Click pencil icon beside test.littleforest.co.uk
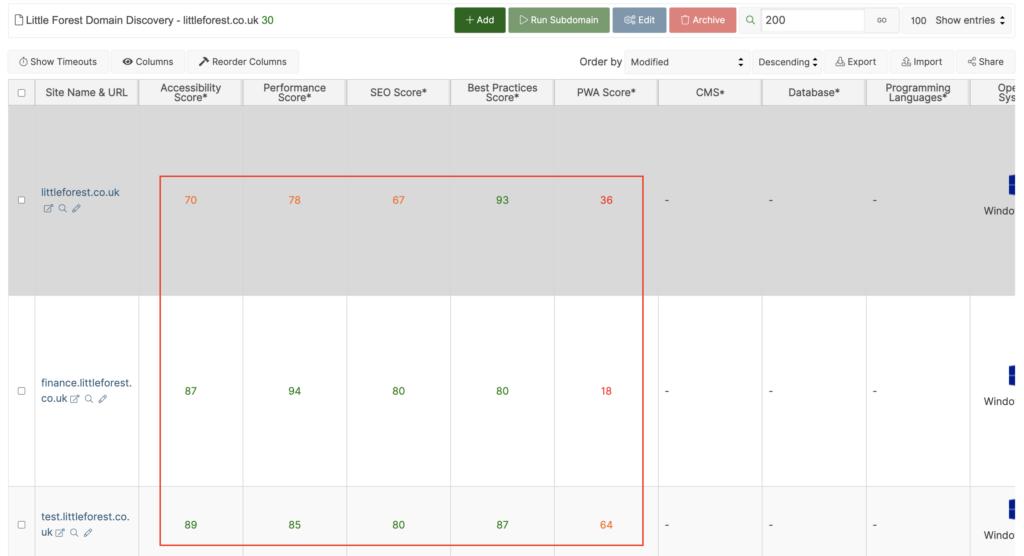This screenshot has height=556, width=1024. tap(88, 532)
